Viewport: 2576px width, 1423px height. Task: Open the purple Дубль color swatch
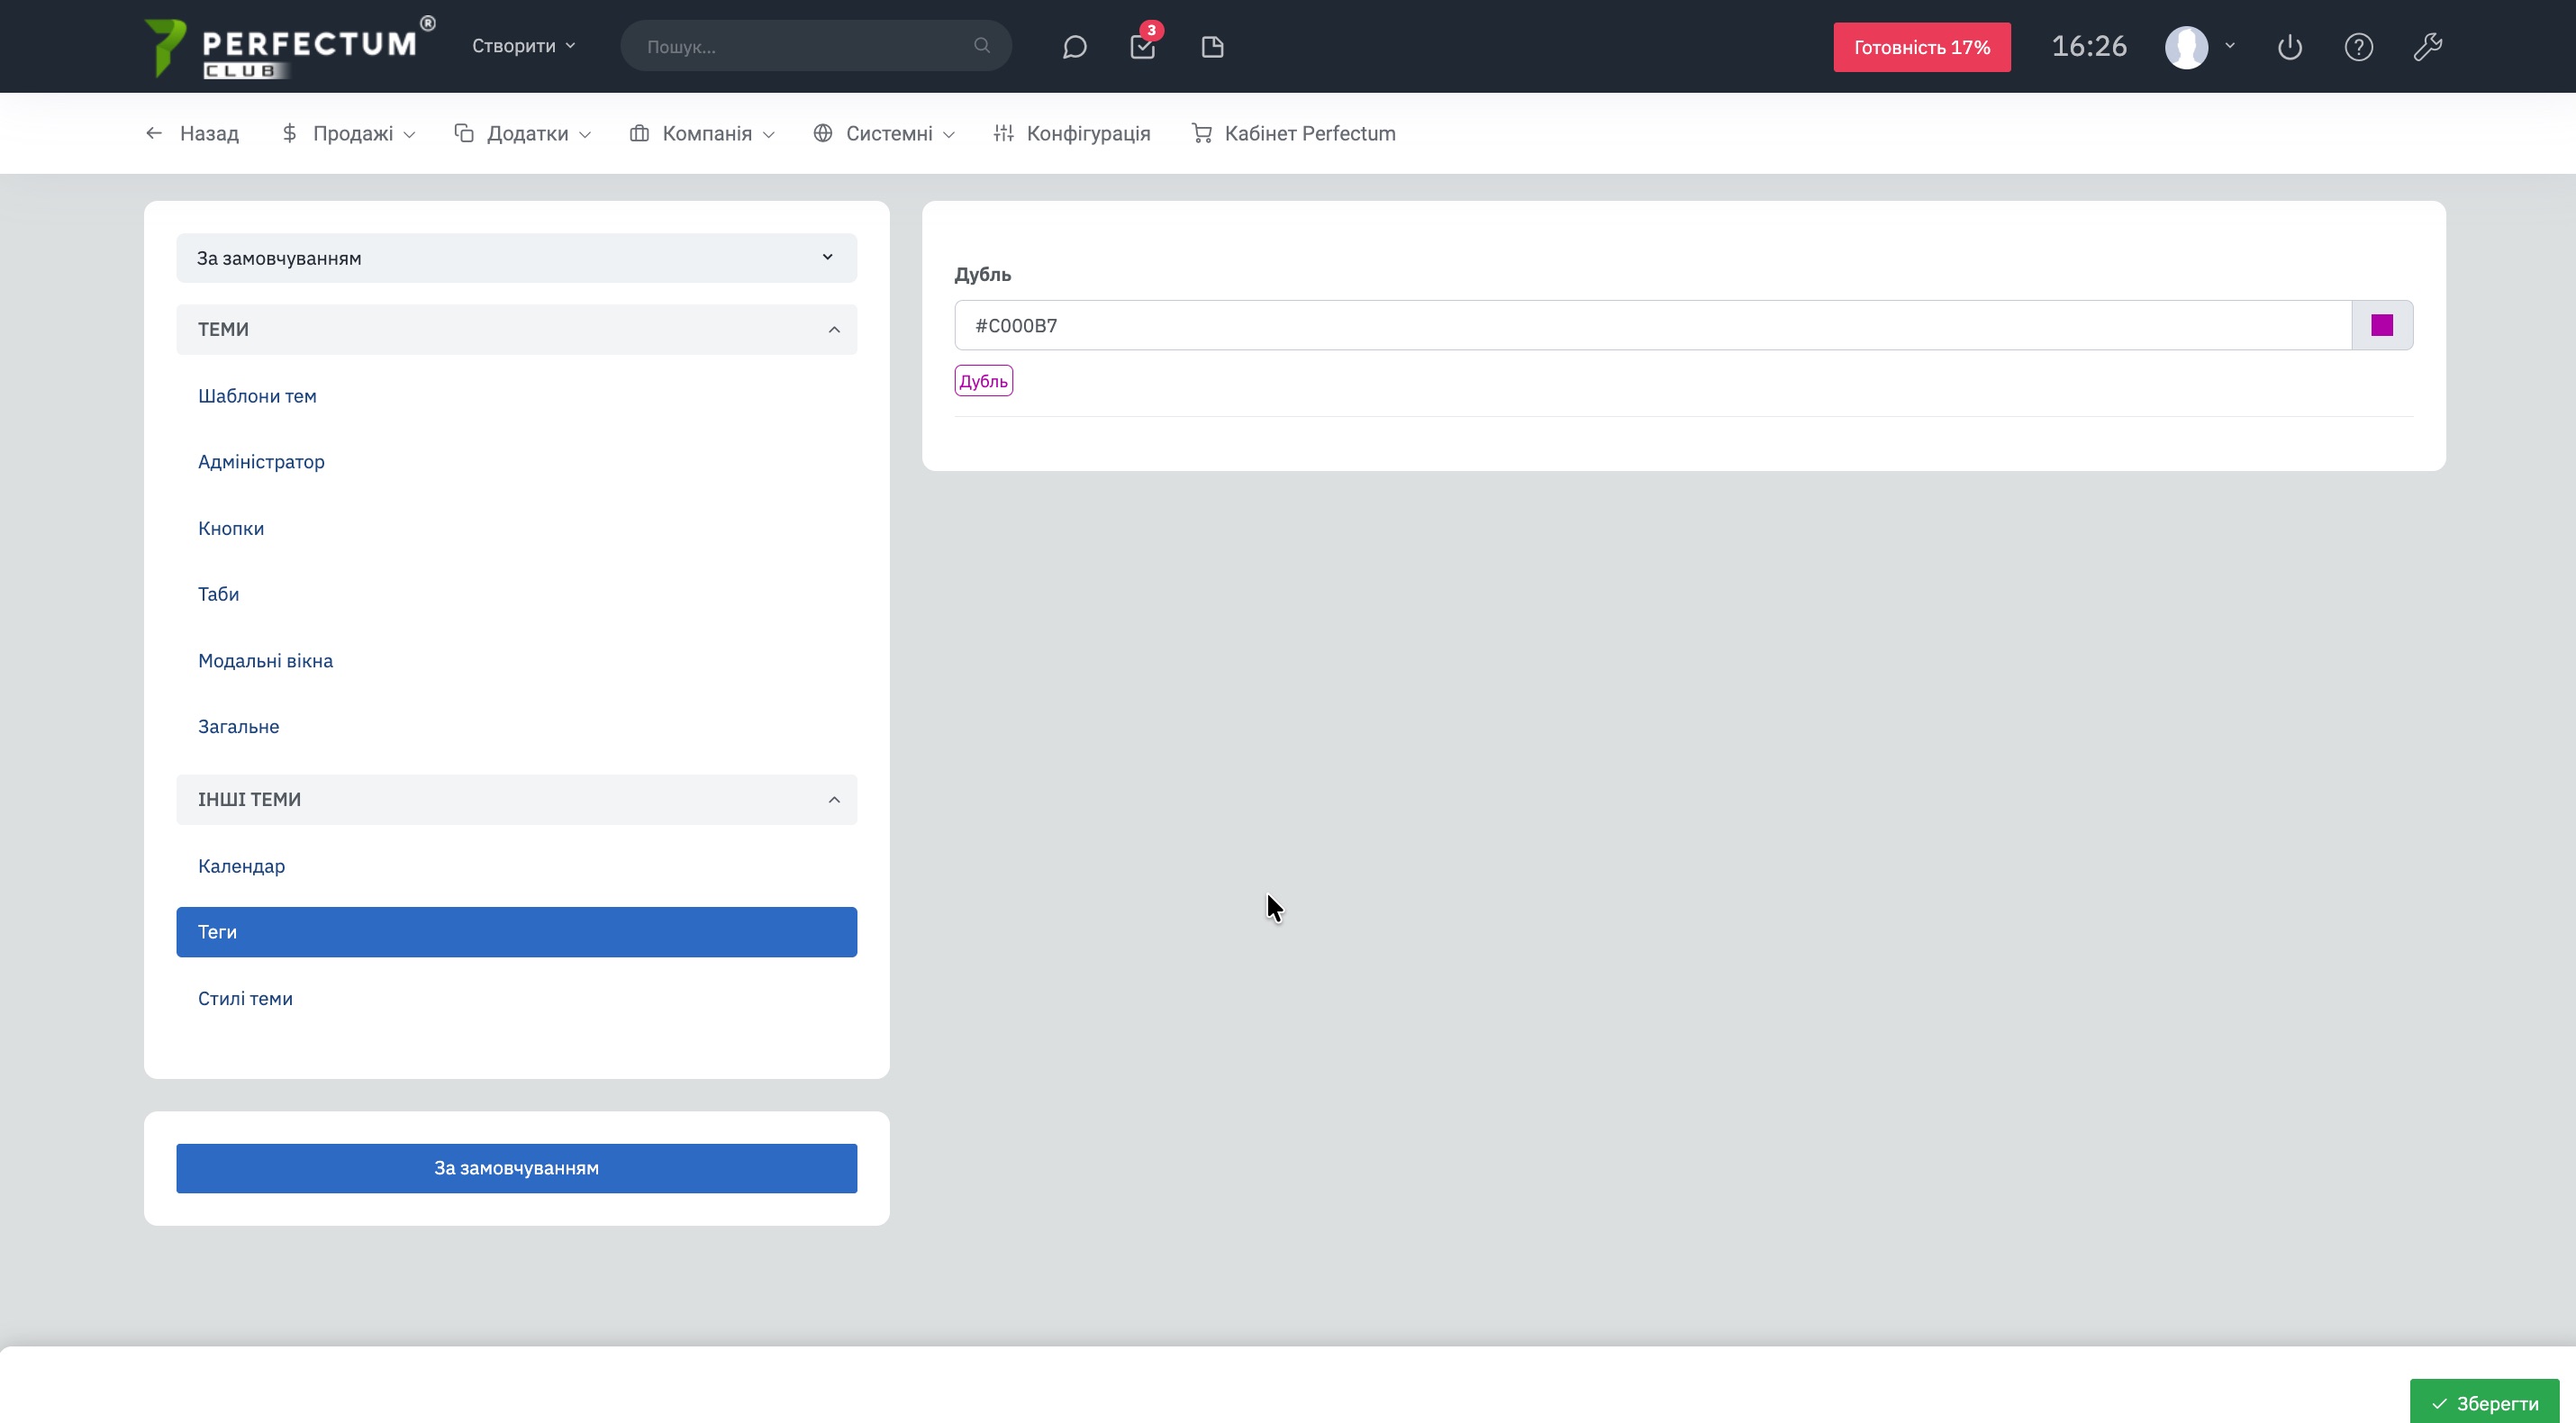click(2381, 325)
